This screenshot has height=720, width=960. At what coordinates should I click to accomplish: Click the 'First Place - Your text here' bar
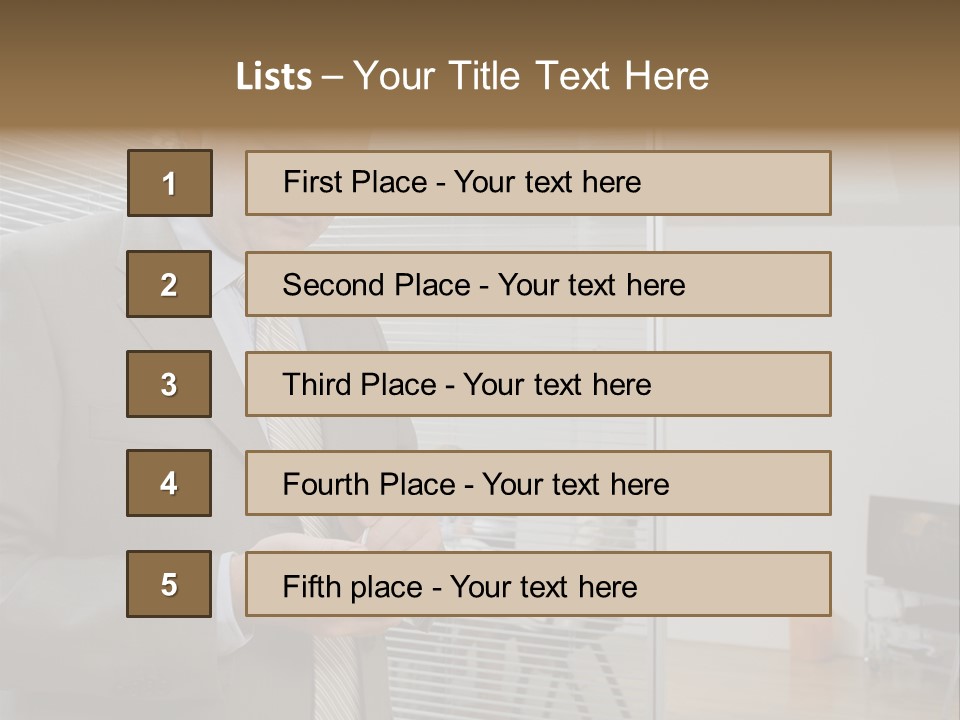538,183
